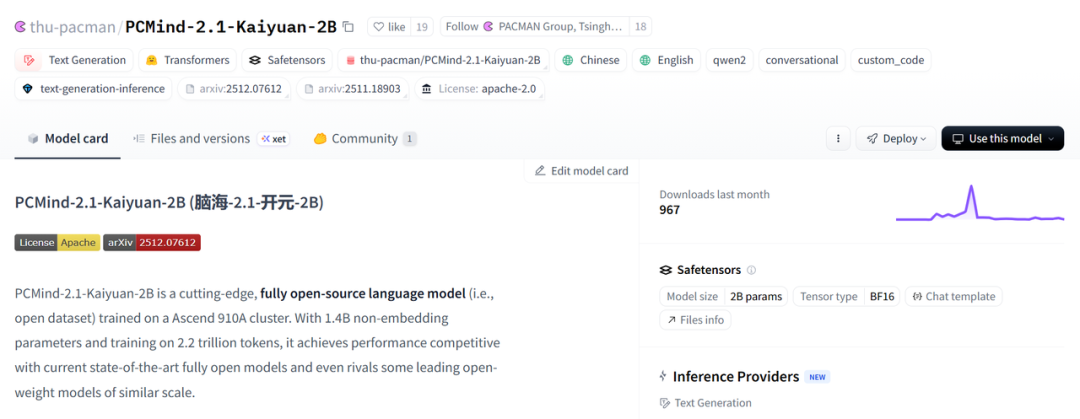Click Edit model card
The height and width of the screenshot is (419, 1080).
coord(582,171)
